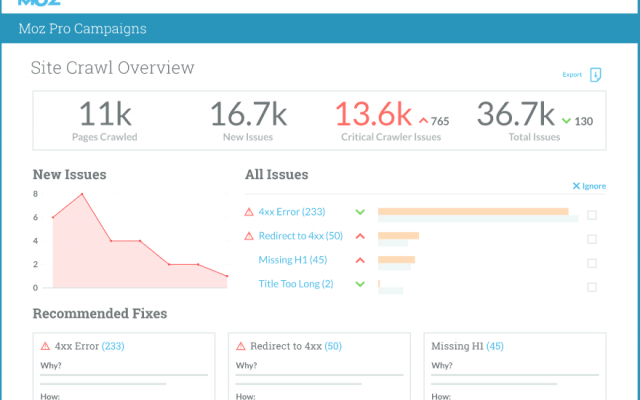Click the 16.7k New Issues stat
The image size is (640, 400).
click(248, 121)
